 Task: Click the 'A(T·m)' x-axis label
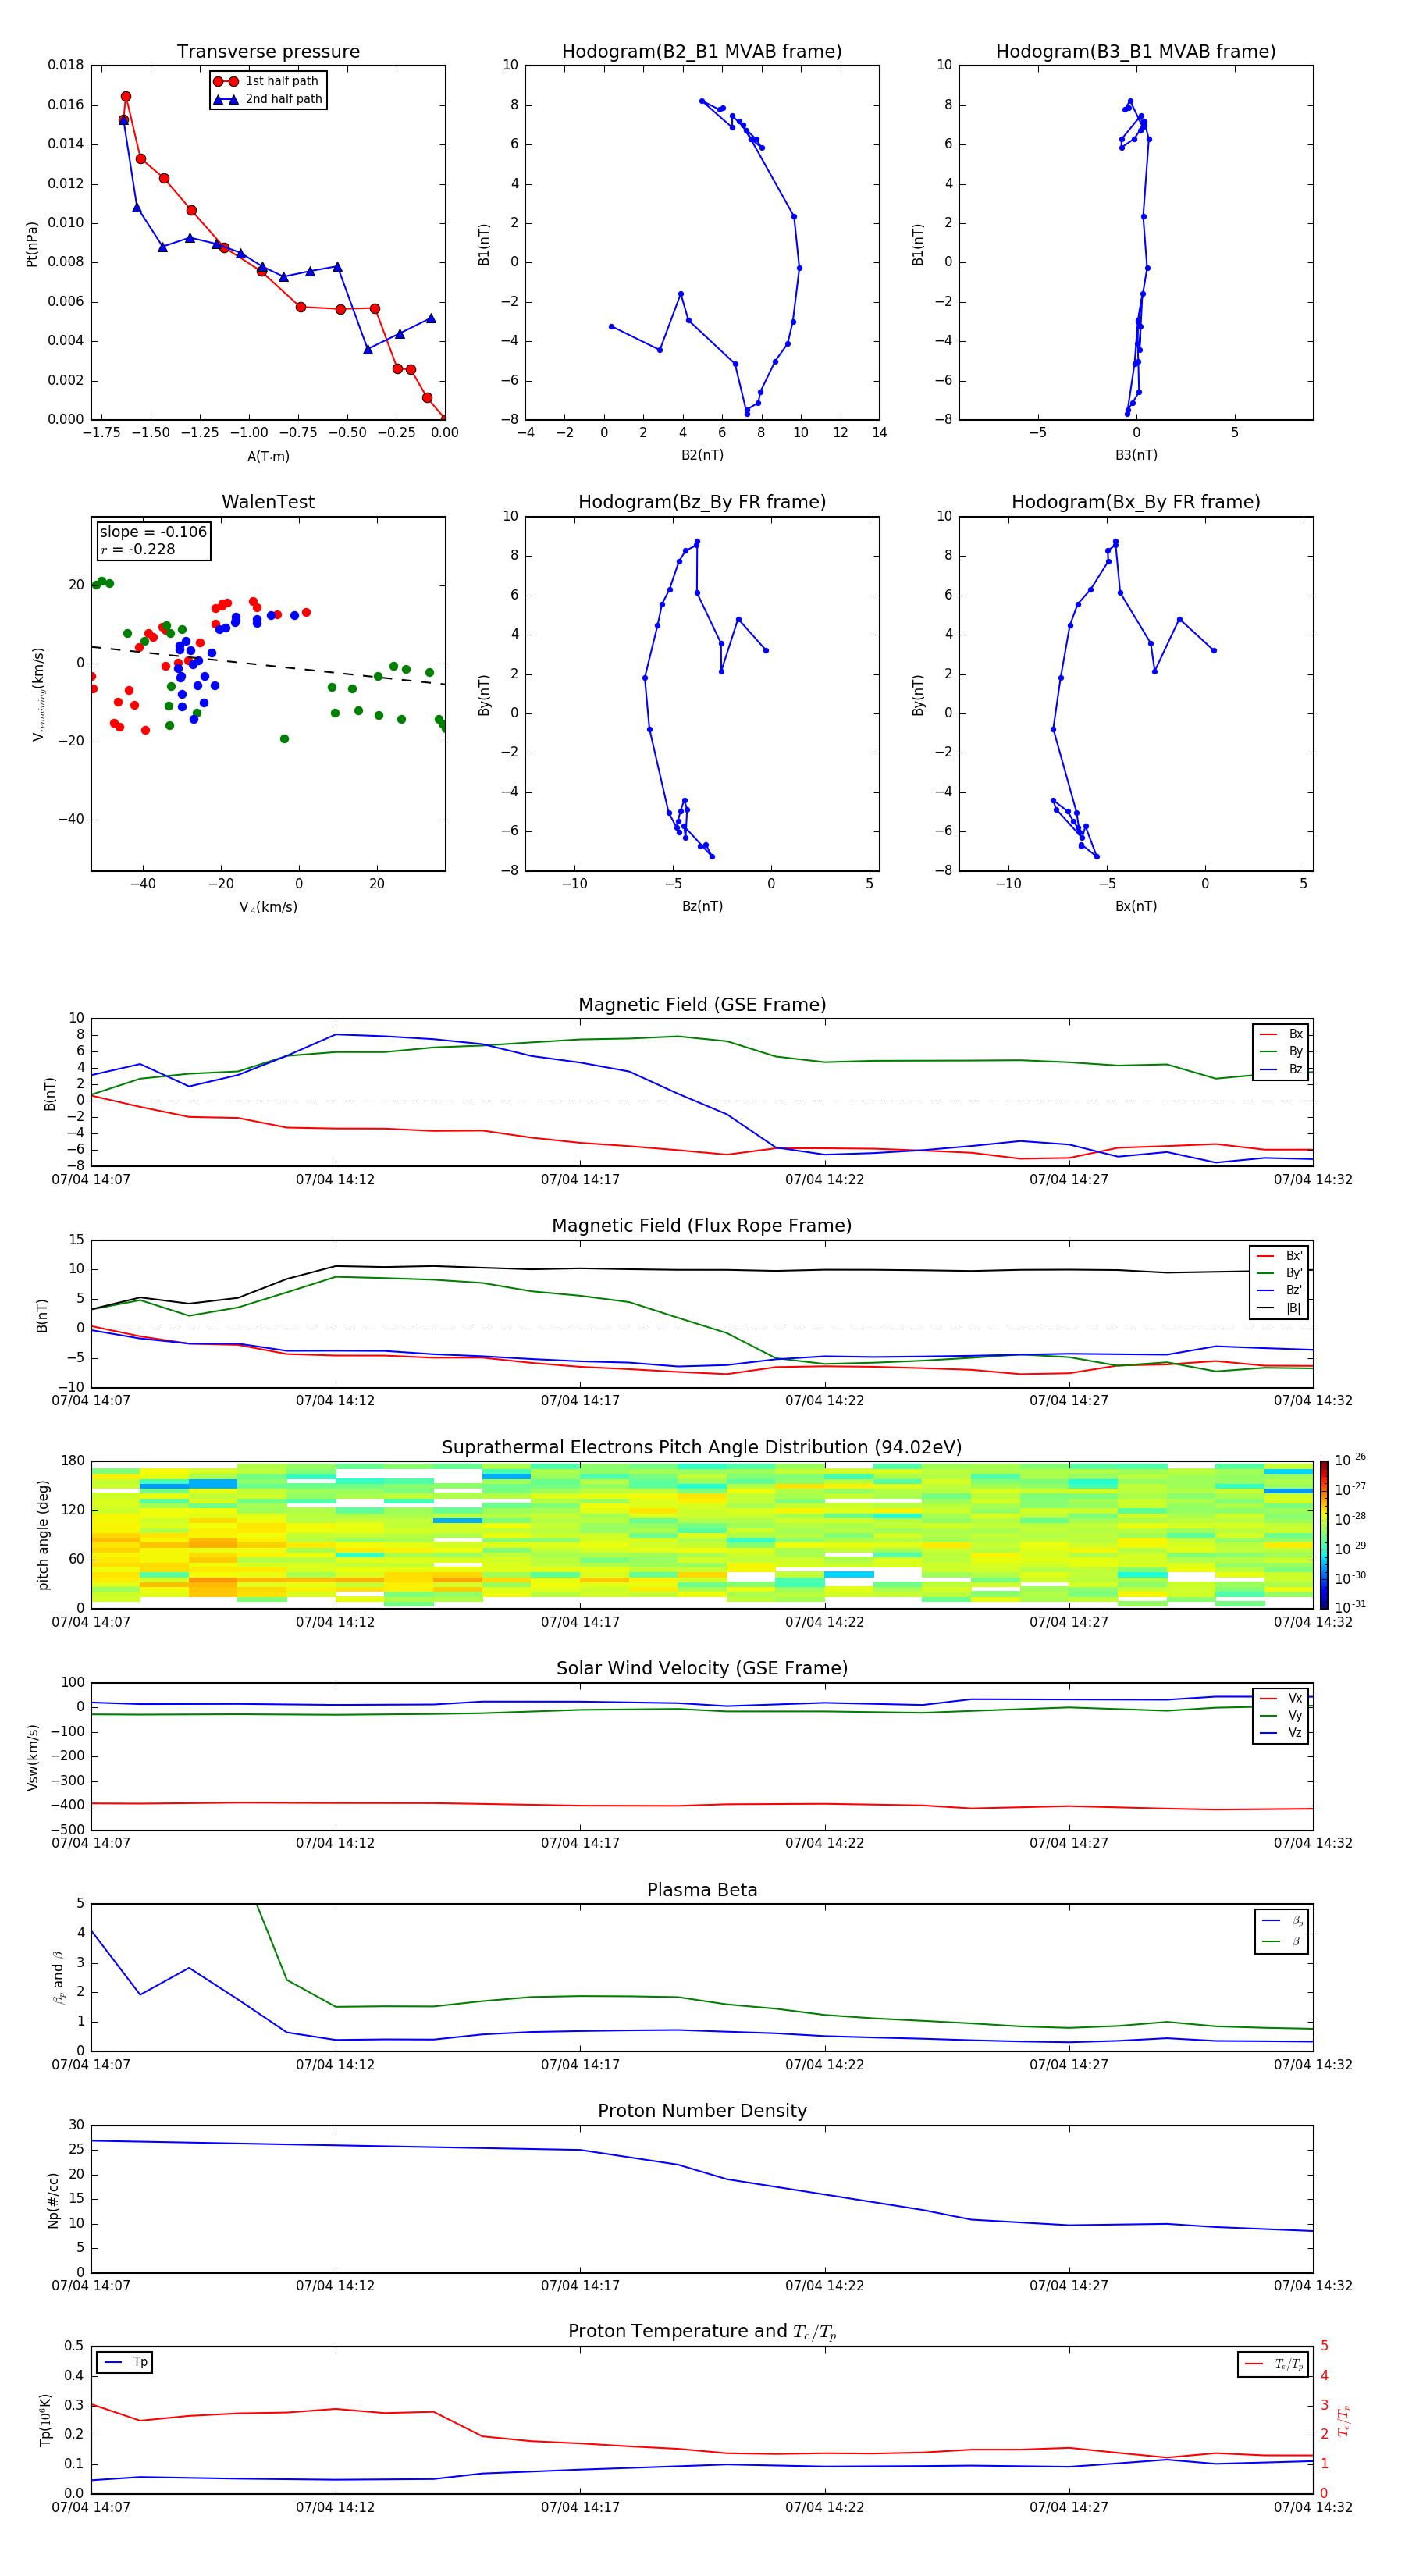tap(268, 456)
